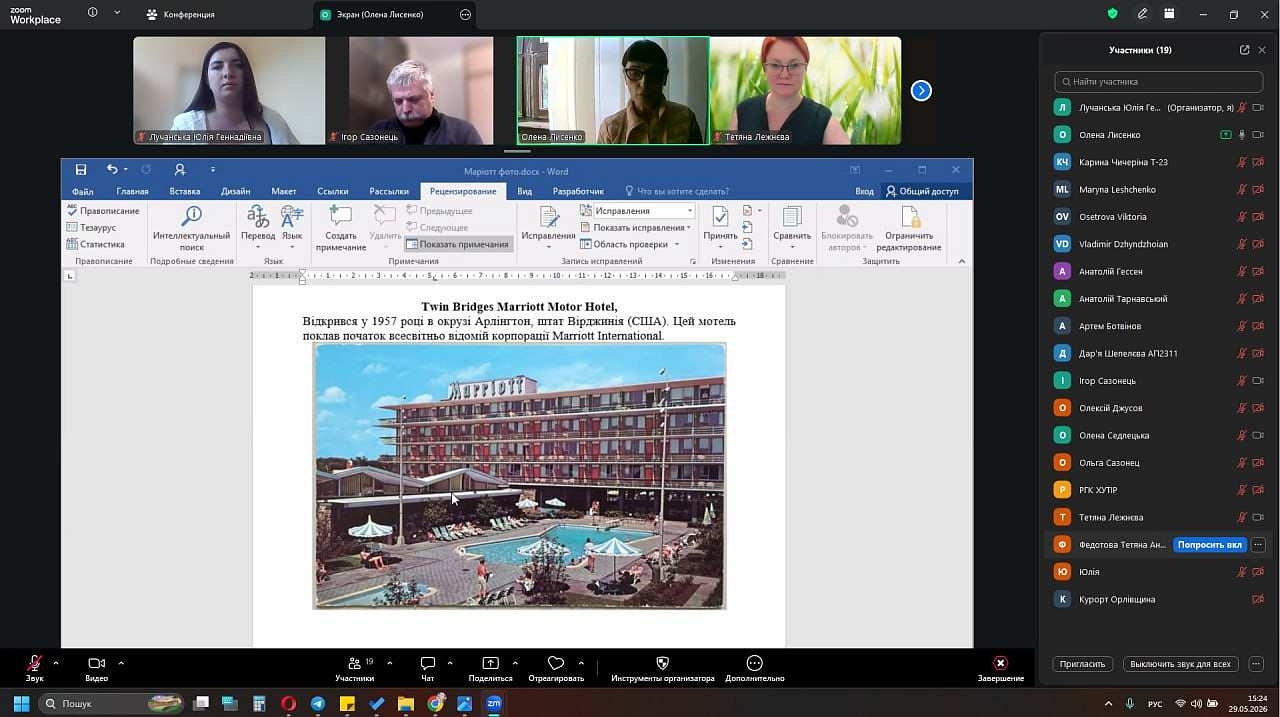Image resolution: width=1280 pixels, height=717 pixels.
Task: Switch to the Вставка tab in Word
Action: click(185, 191)
